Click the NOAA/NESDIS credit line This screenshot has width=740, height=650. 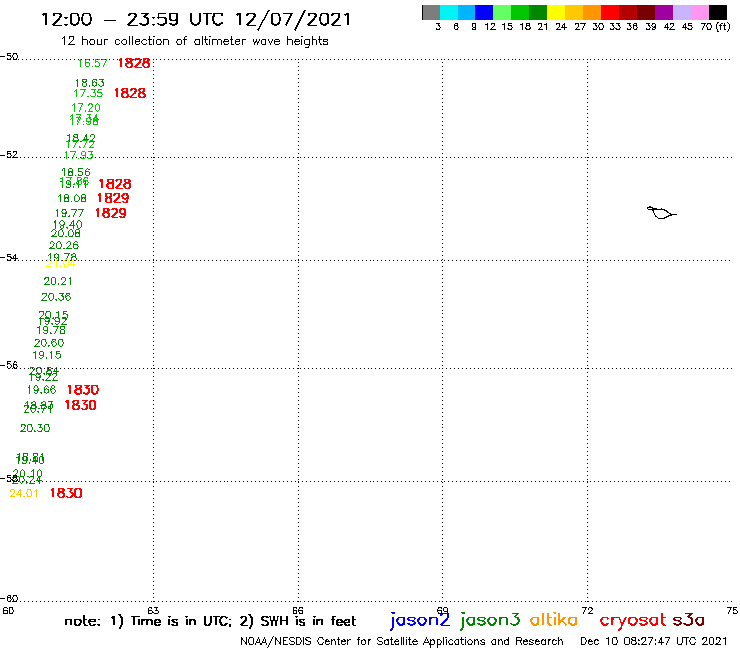[x=402, y=642]
